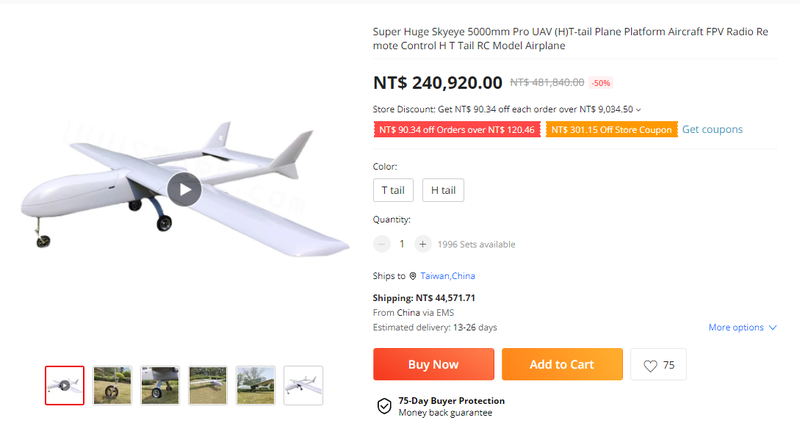Play the product video on main image

point(184,189)
